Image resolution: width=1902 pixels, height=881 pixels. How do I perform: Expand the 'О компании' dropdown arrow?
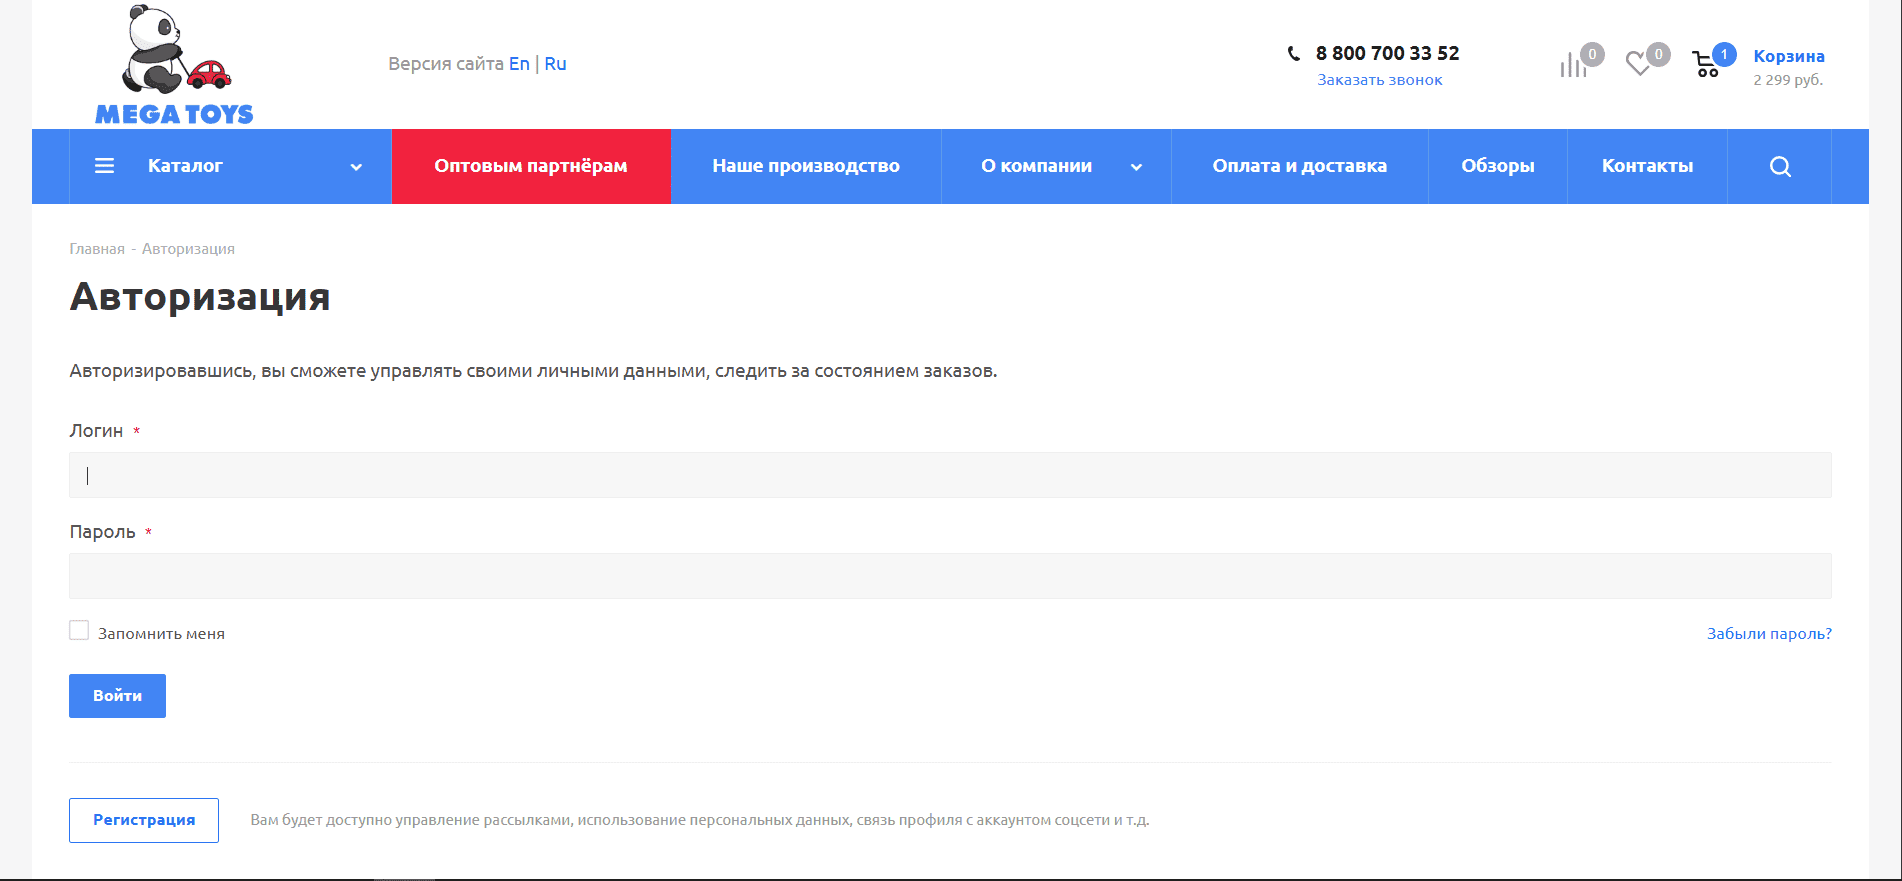[x=1136, y=167]
